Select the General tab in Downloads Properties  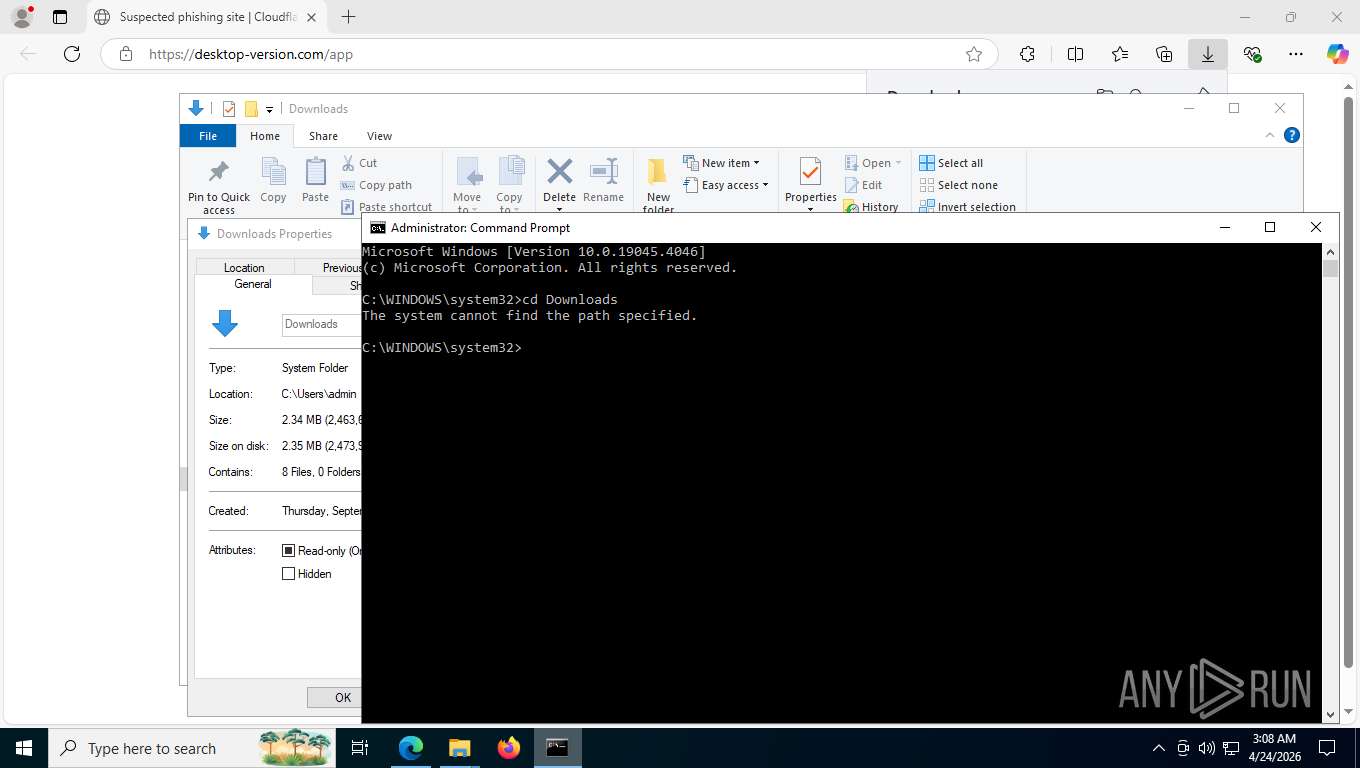click(x=253, y=284)
